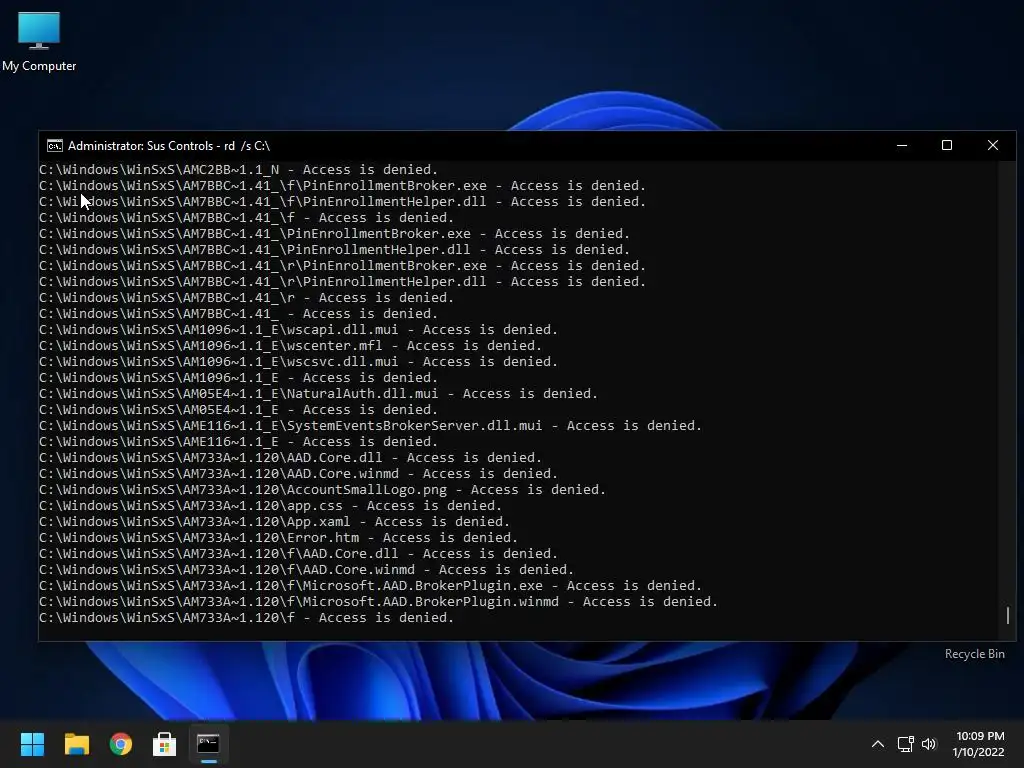Click the line with '_\r\PinEnrollmentBroker.exe'

[x=342, y=266]
